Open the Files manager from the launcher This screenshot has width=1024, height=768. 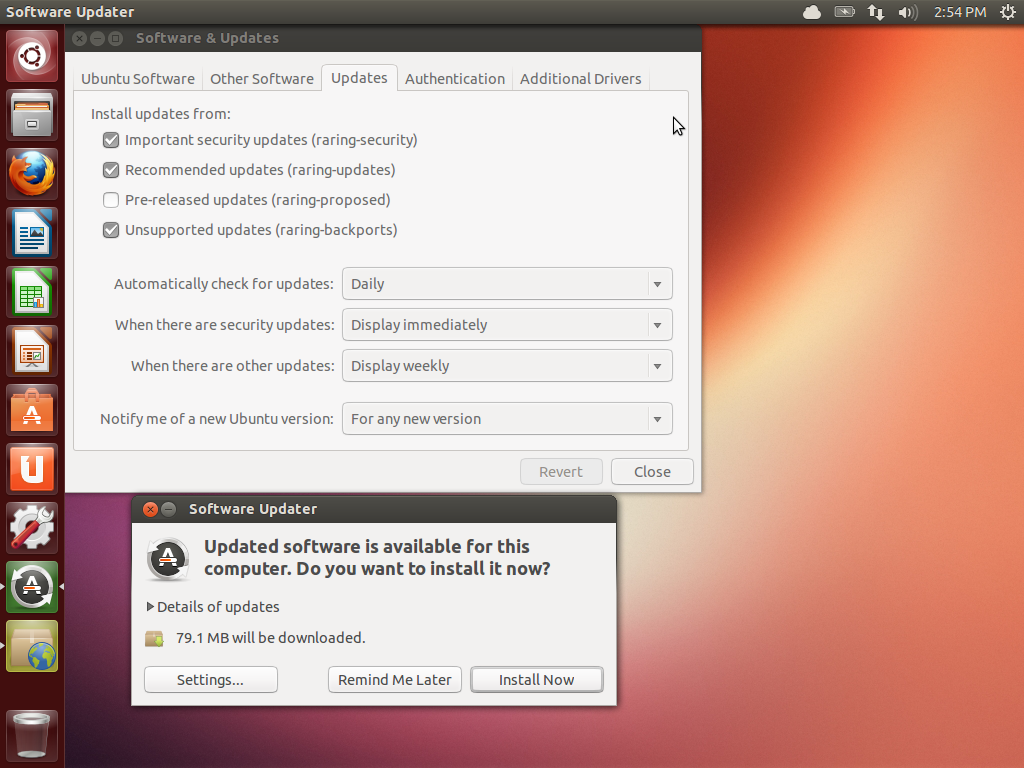[x=32, y=115]
